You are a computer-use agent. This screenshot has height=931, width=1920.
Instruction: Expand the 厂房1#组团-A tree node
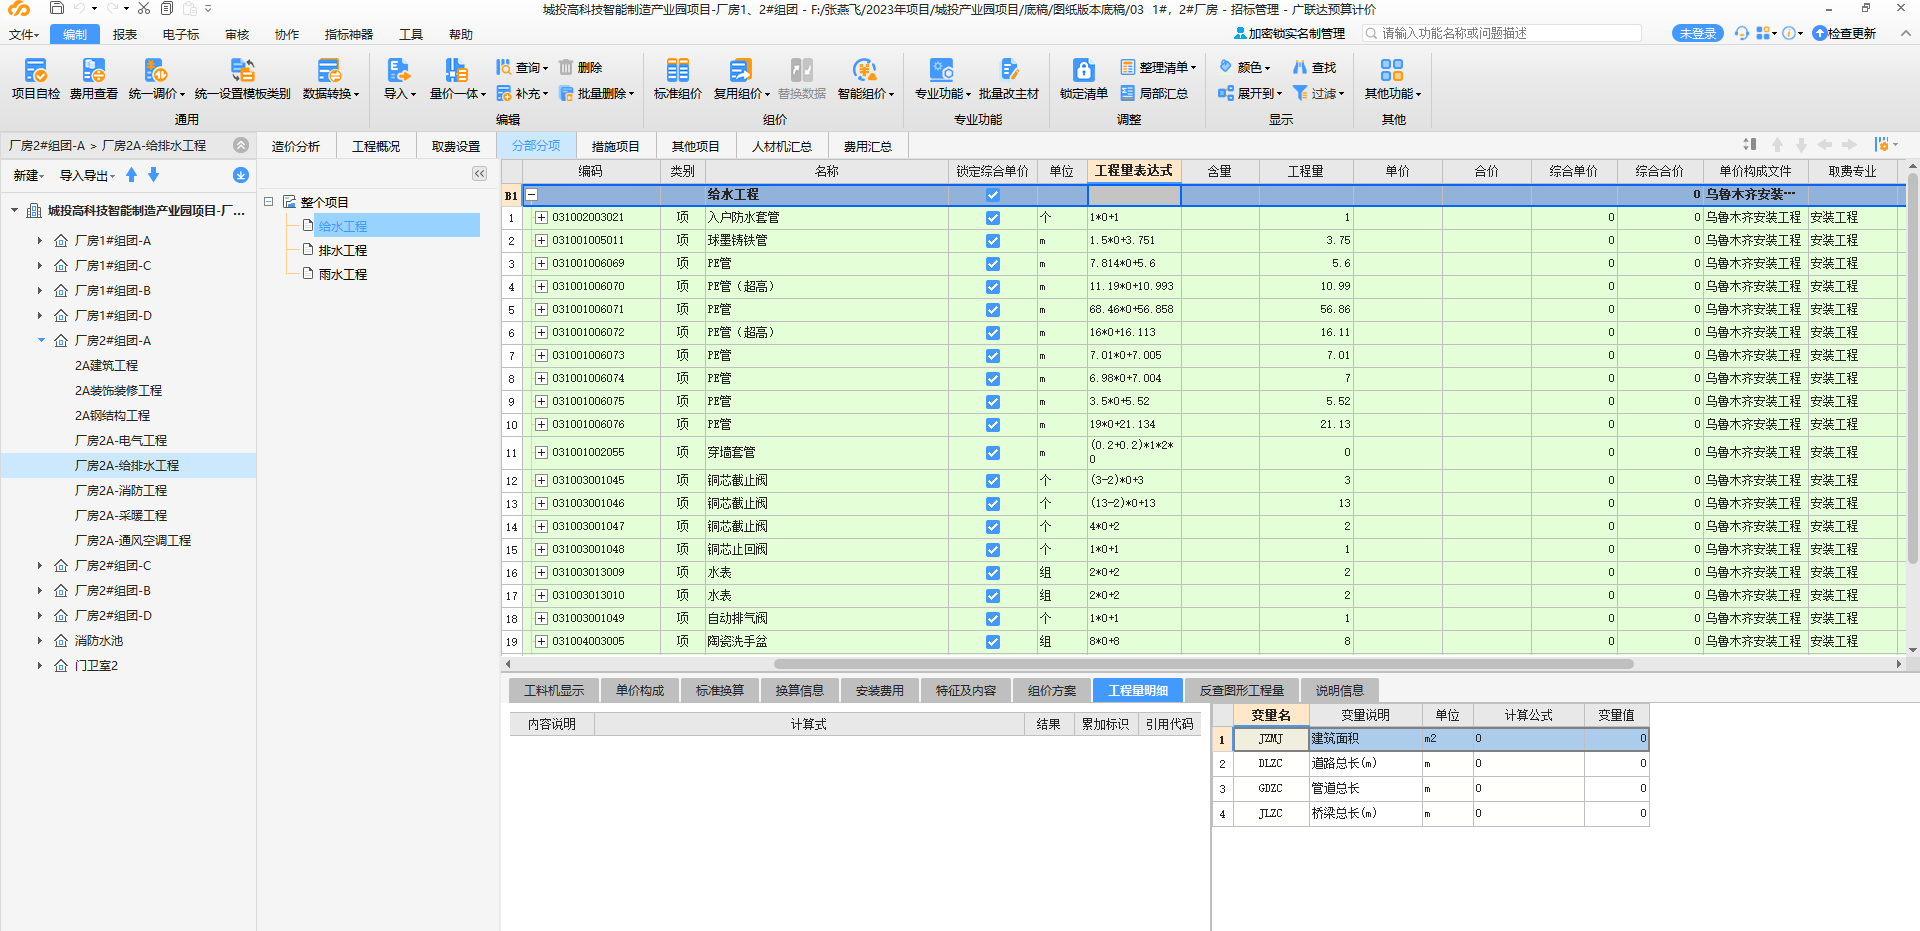tap(40, 241)
